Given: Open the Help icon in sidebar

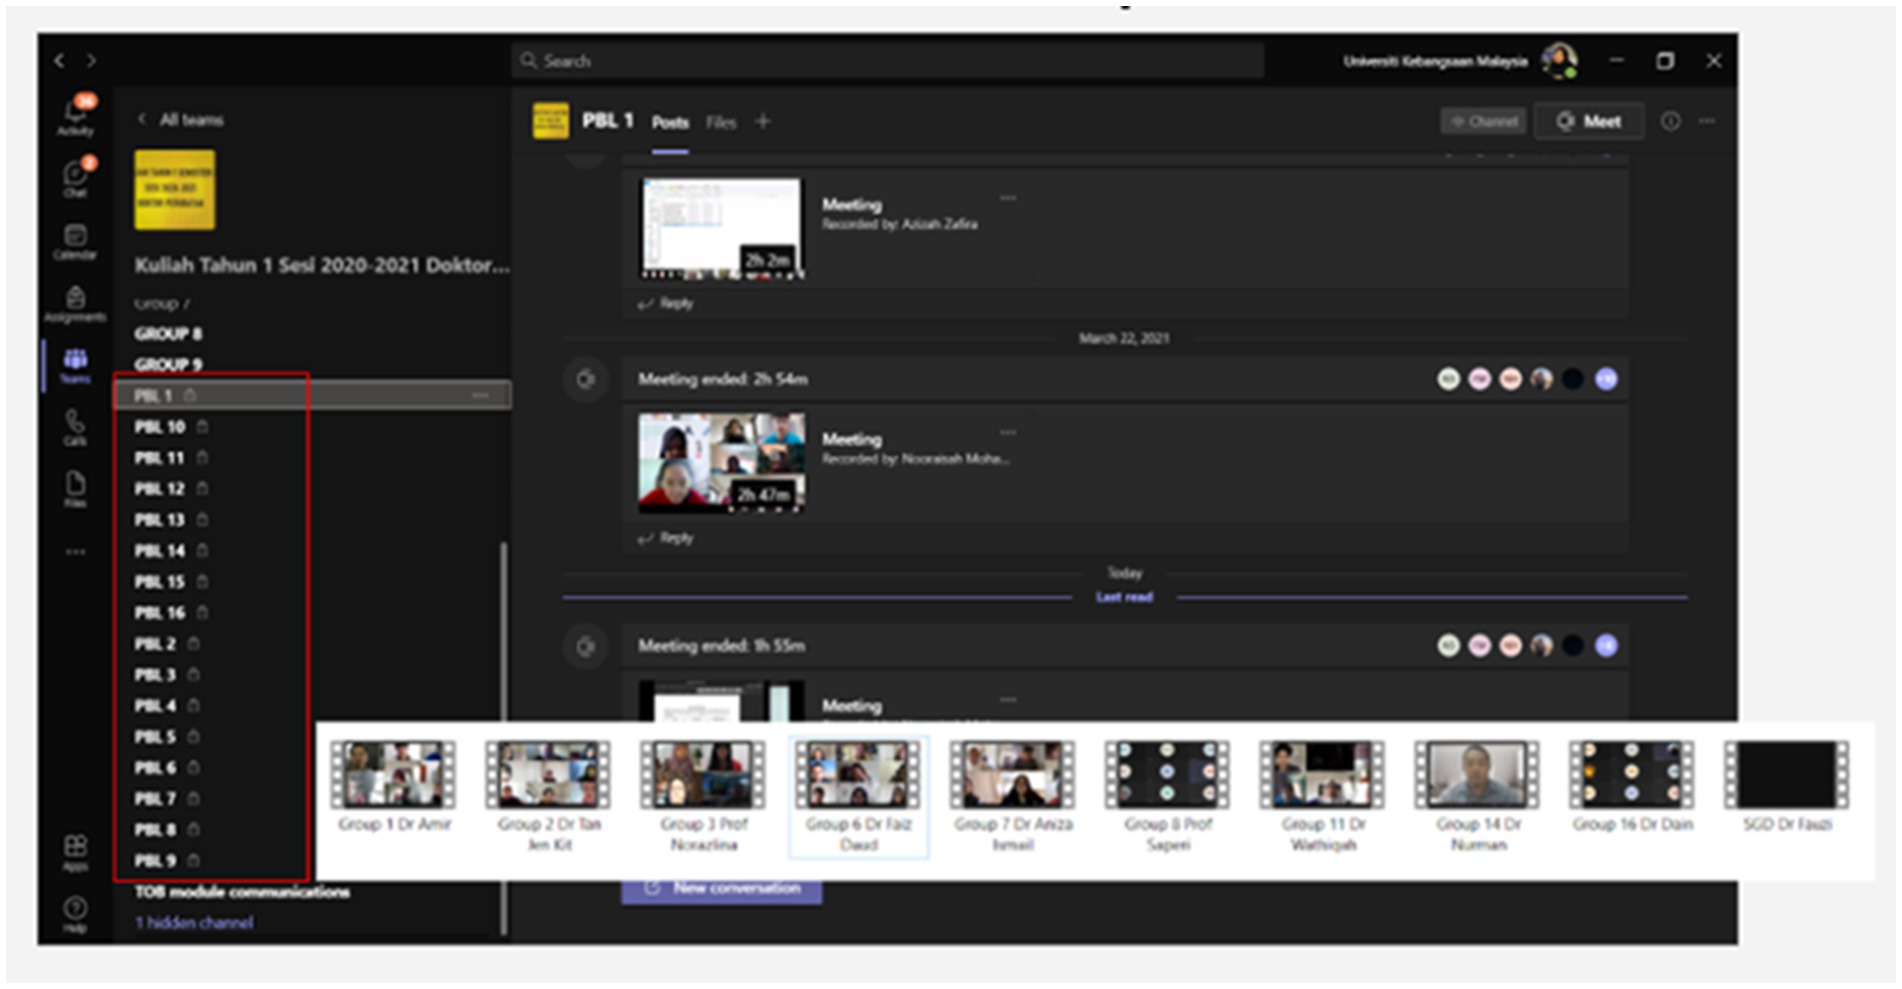Looking at the screenshot, I should pyautogui.click(x=75, y=913).
